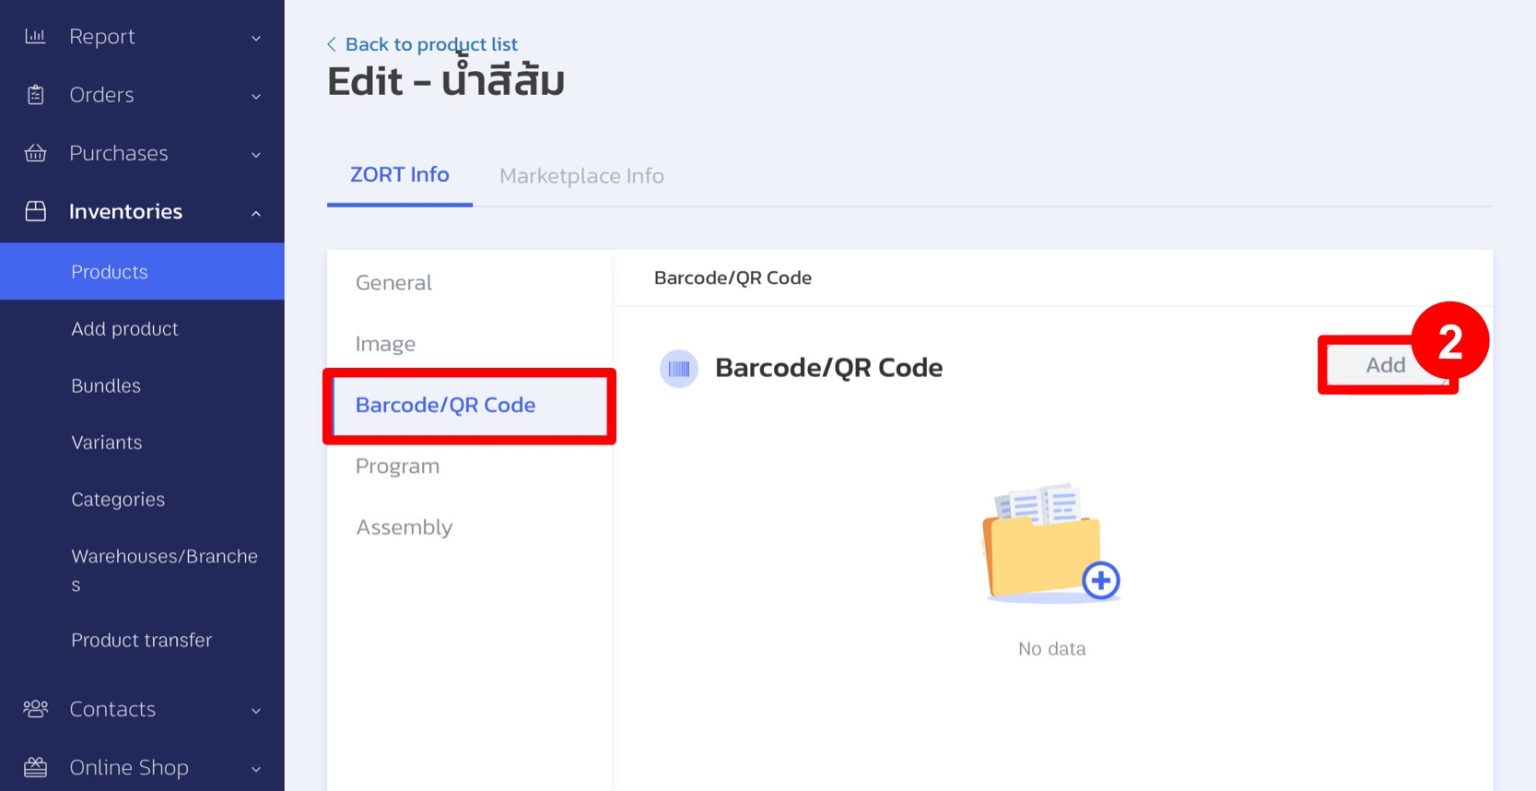The height and width of the screenshot is (791, 1536).
Task: Select General in the edit sidebar
Action: (393, 283)
